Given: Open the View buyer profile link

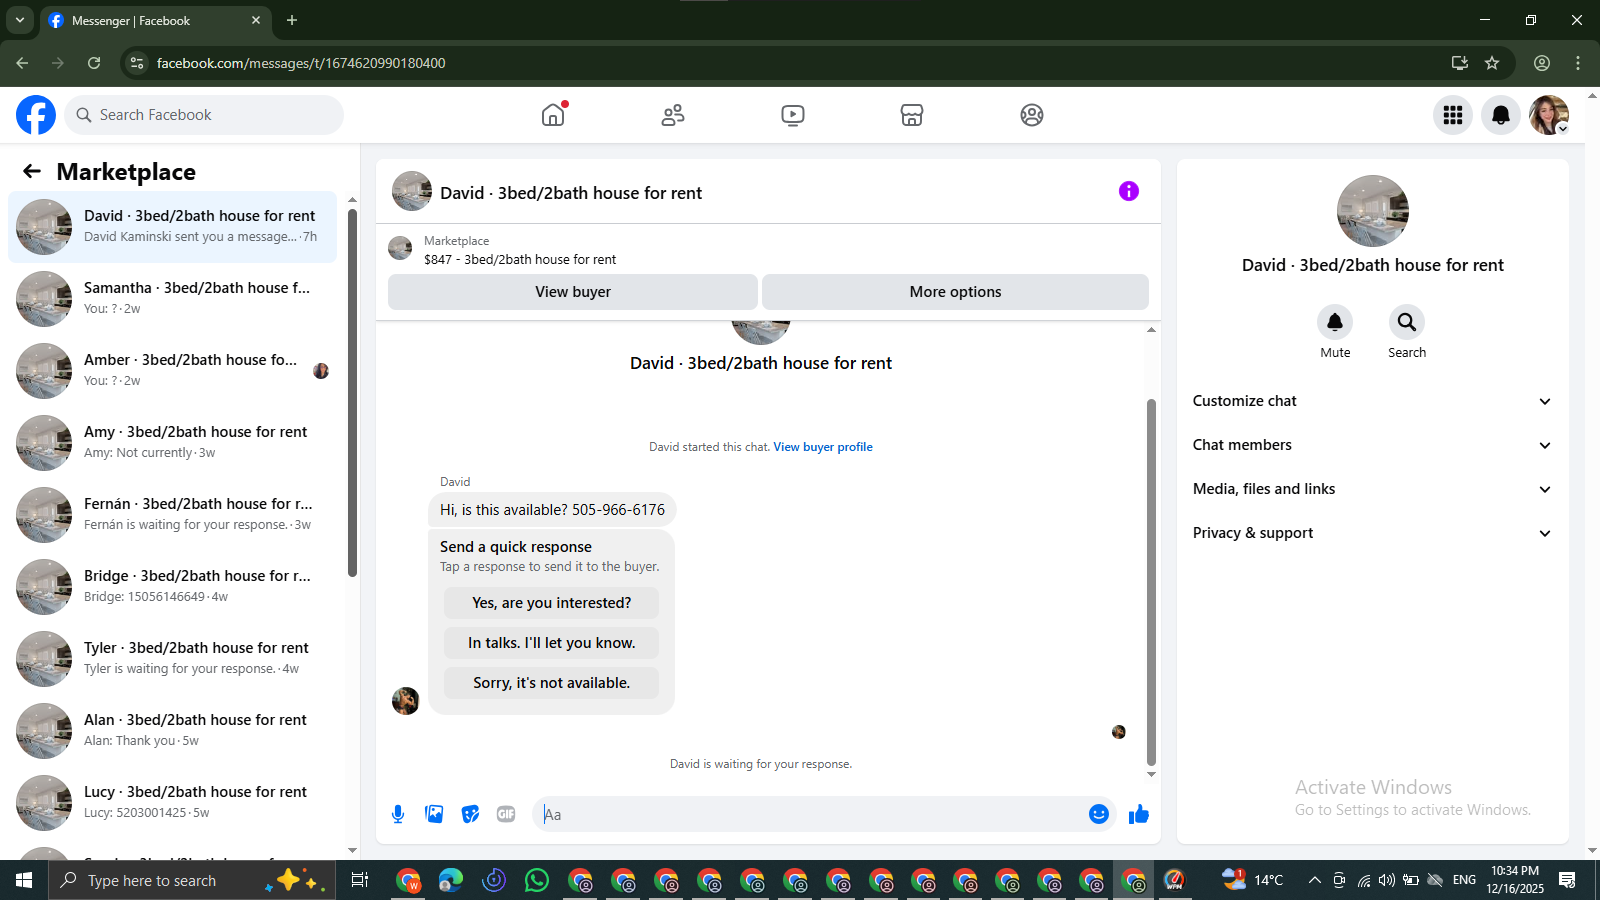Looking at the screenshot, I should [x=823, y=447].
